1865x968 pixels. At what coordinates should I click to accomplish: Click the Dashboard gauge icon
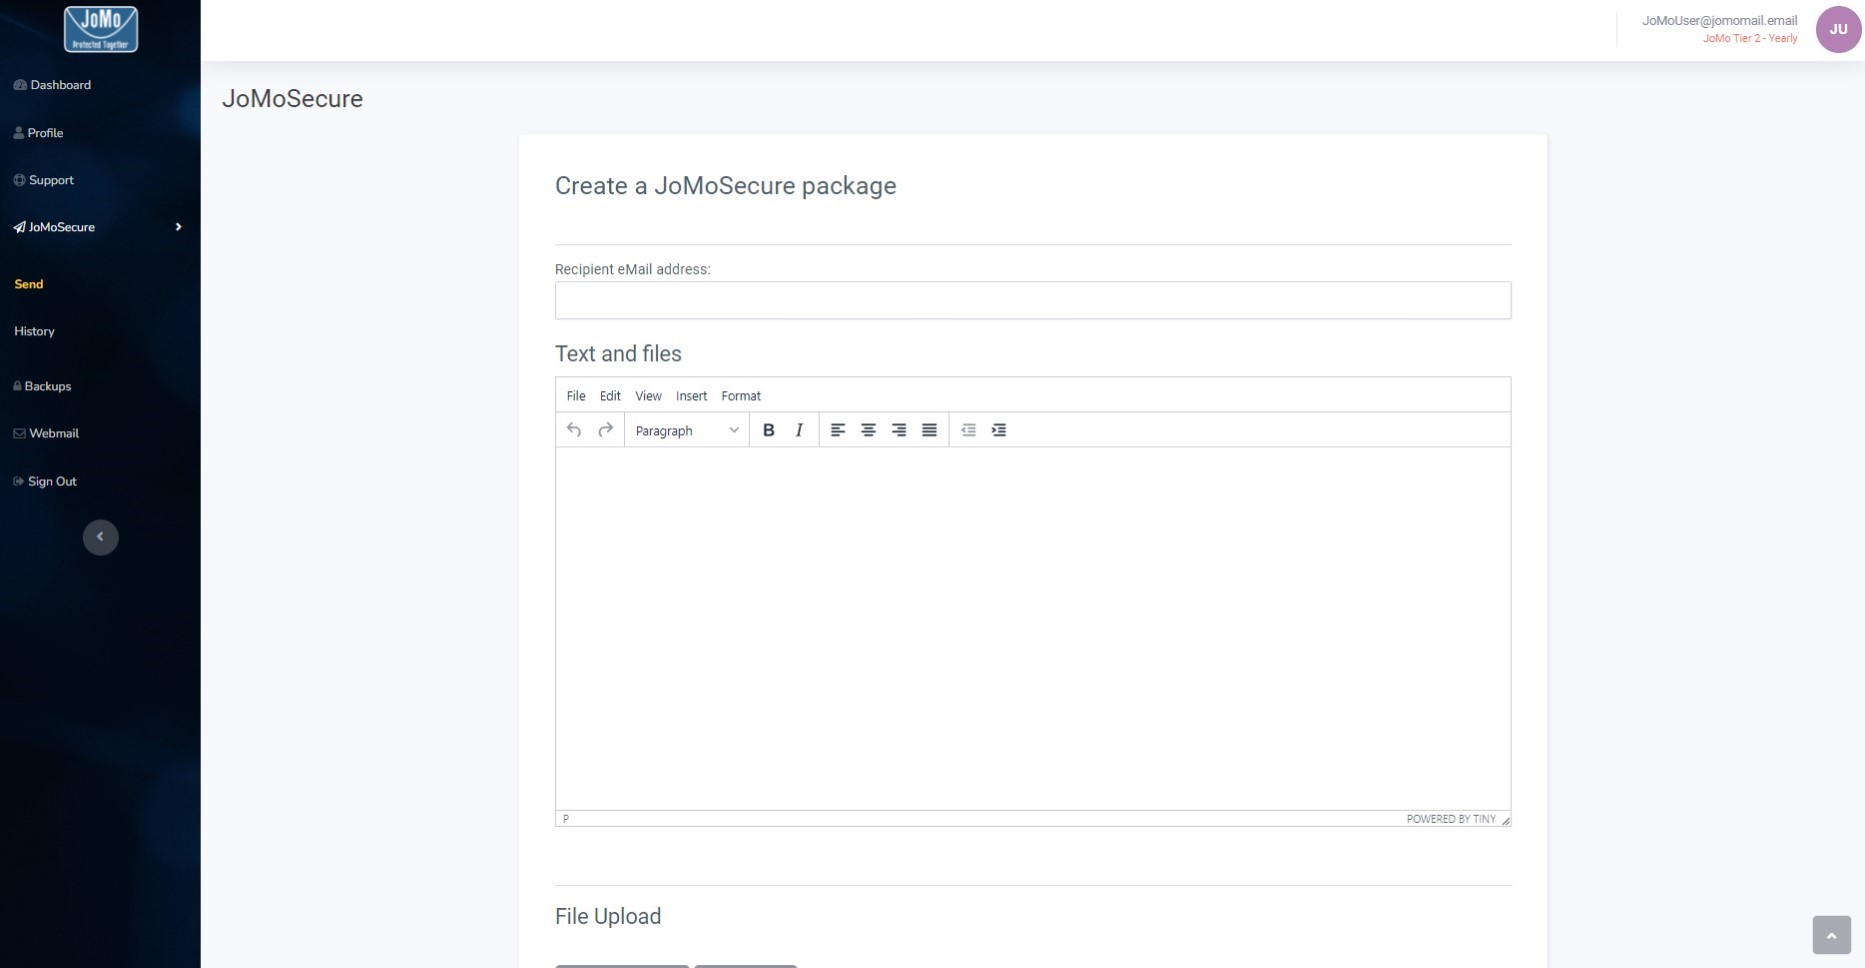point(19,85)
